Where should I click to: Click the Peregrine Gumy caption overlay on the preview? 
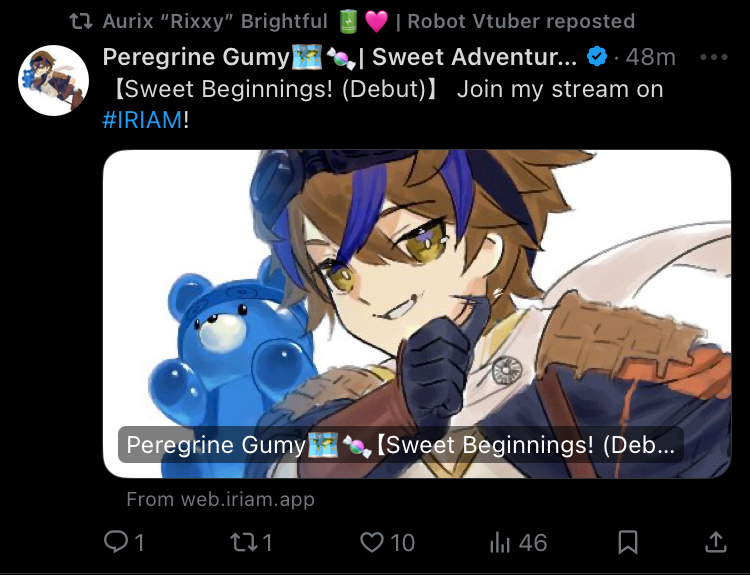click(401, 445)
